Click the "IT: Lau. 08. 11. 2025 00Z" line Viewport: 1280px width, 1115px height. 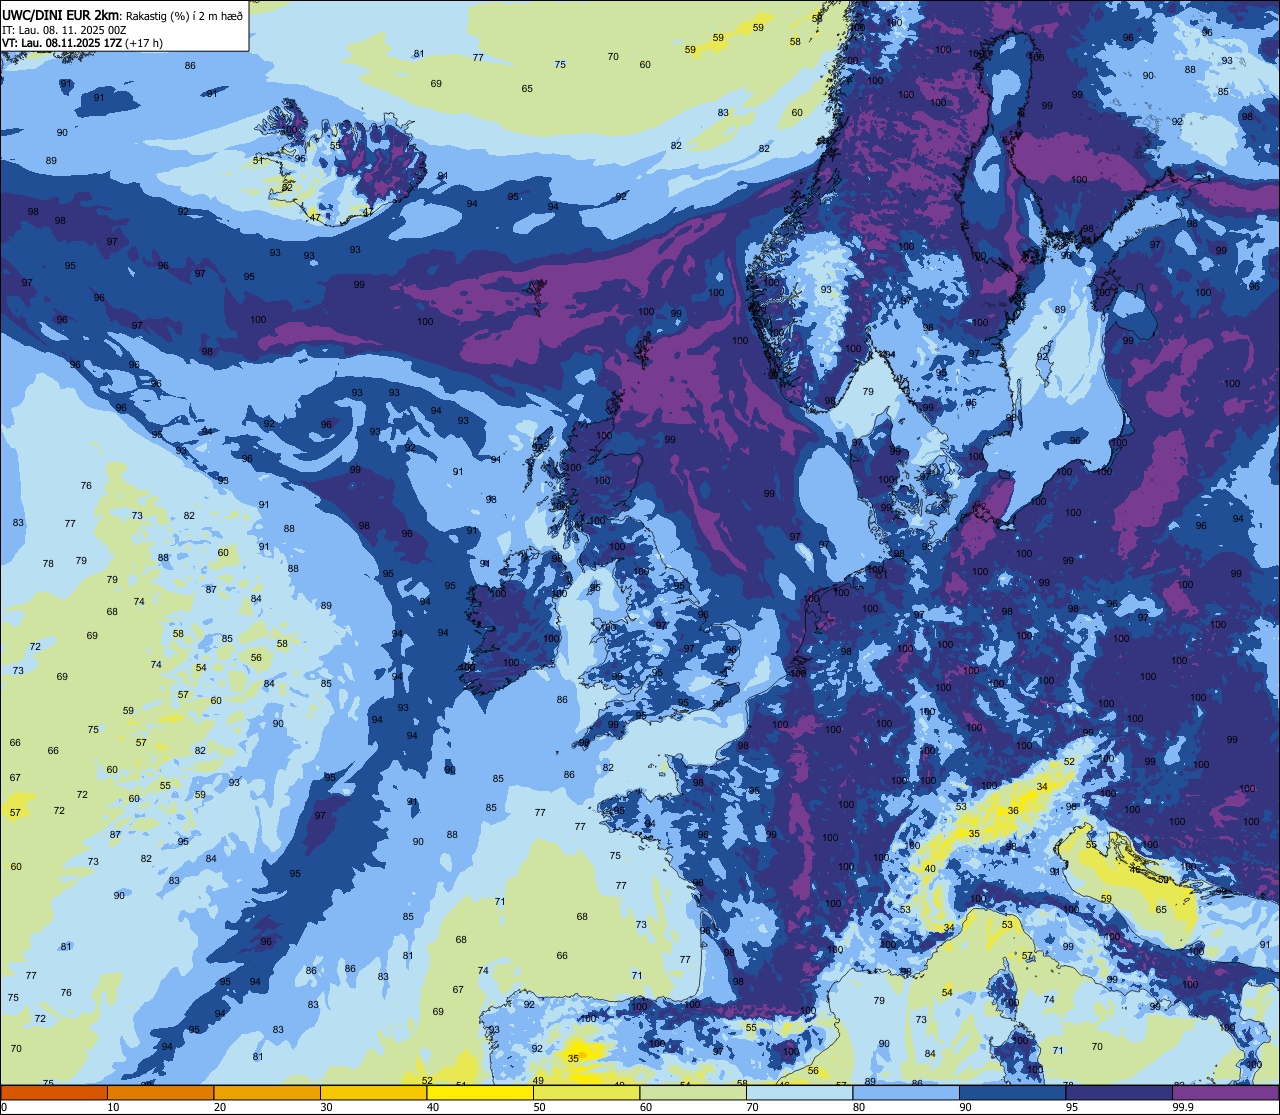tap(64, 30)
